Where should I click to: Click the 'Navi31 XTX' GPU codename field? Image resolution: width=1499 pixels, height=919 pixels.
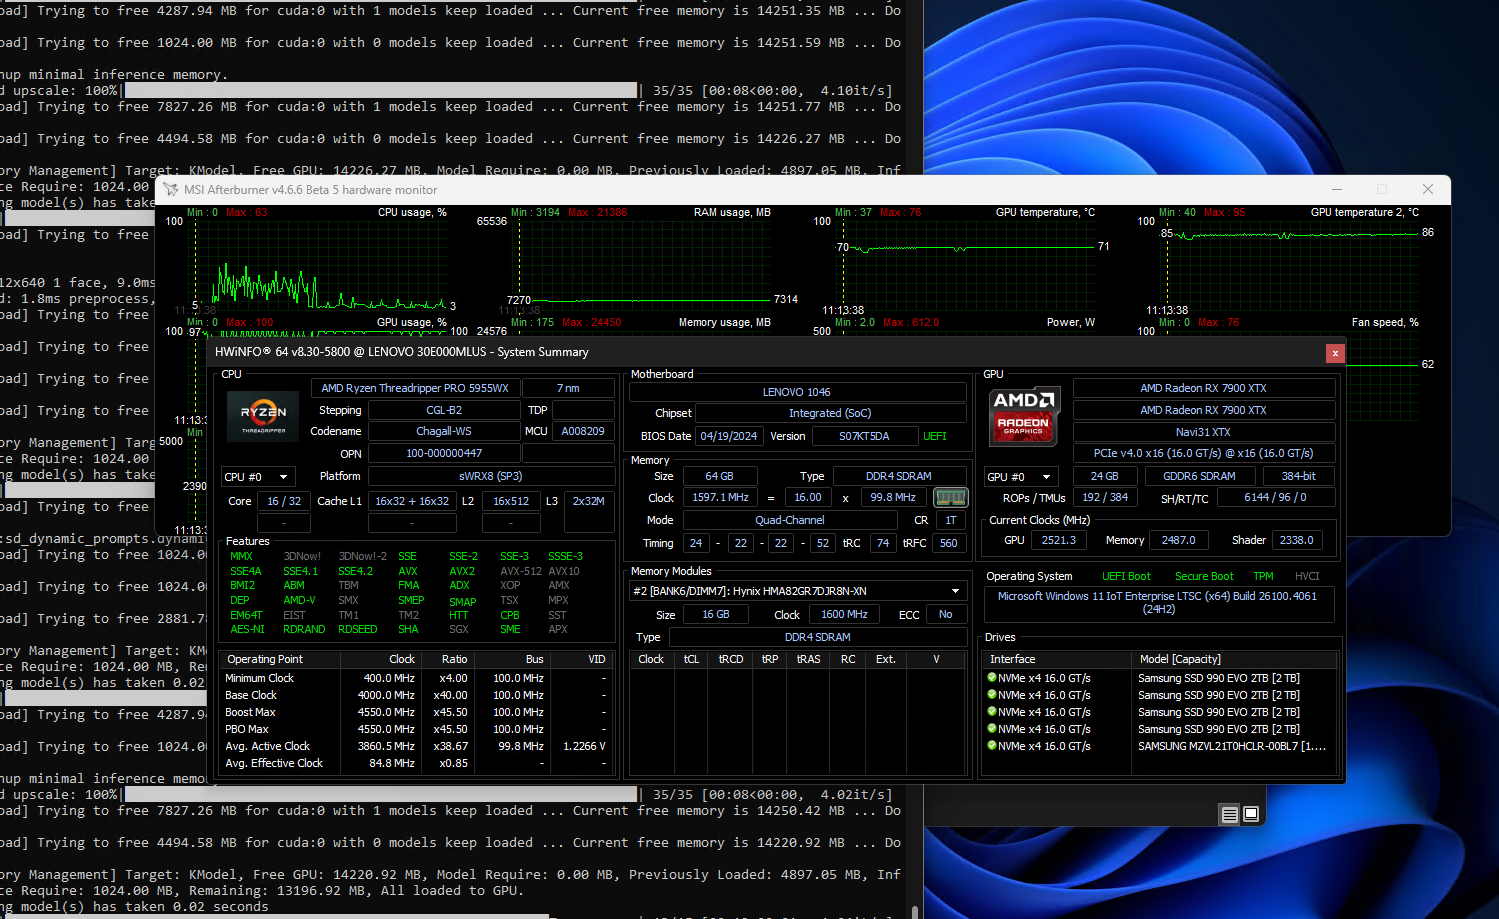click(x=1204, y=432)
